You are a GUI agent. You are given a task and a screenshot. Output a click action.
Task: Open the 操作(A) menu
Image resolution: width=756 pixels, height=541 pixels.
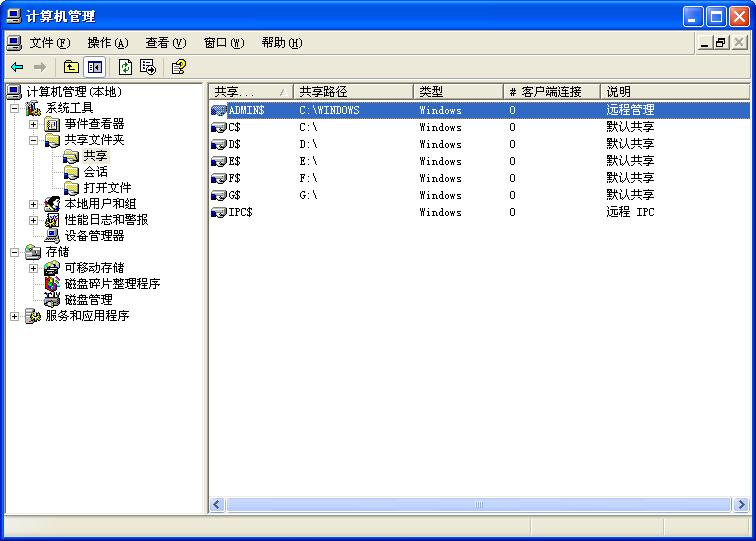click(x=108, y=43)
